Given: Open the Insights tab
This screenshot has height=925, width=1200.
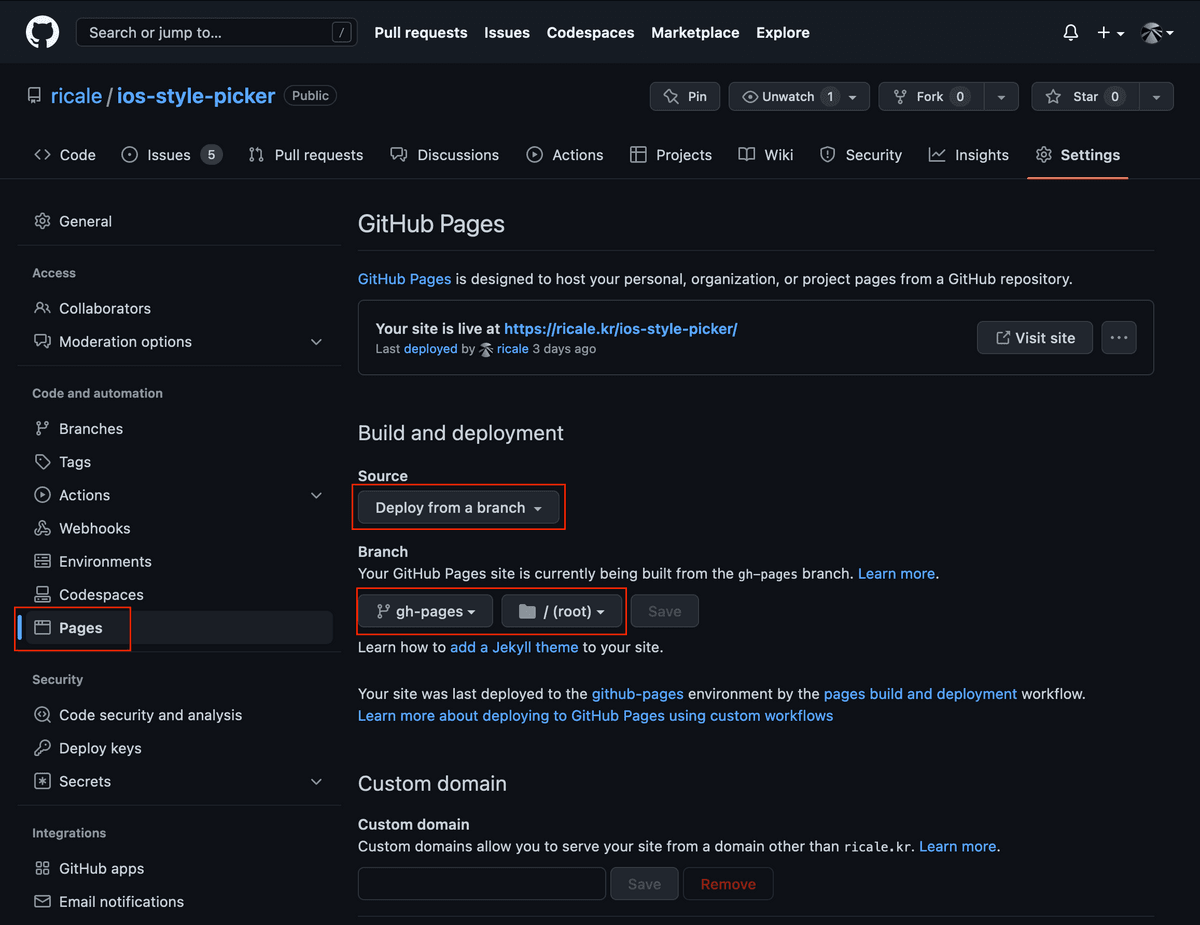Looking at the screenshot, I should click(x=969, y=155).
